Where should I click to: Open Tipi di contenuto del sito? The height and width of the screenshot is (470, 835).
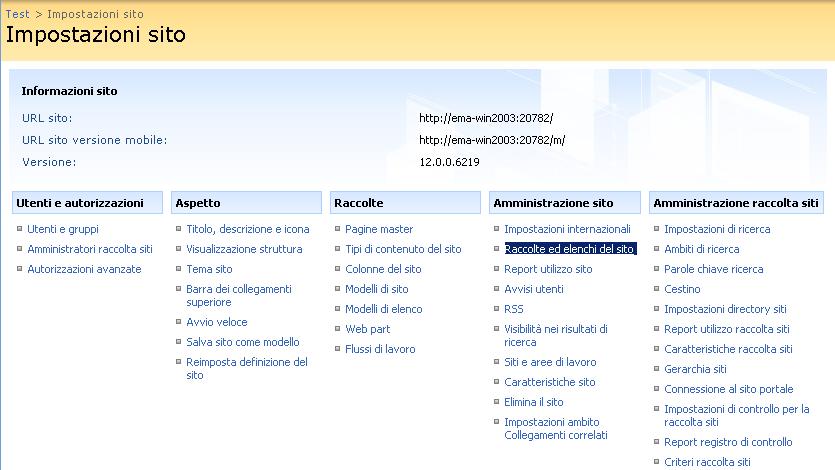click(x=403, y=249)
